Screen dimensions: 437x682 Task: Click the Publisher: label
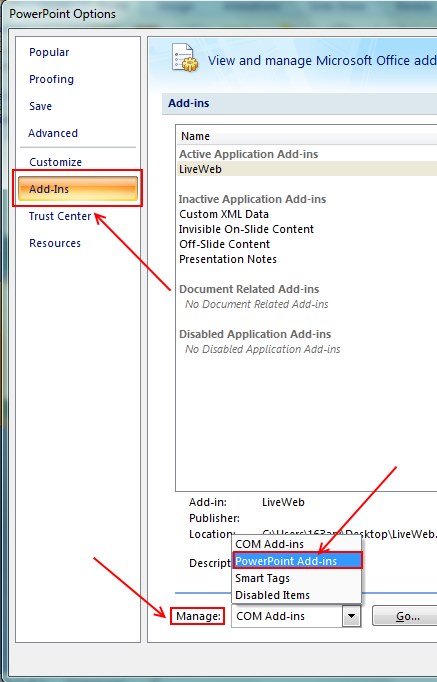(x=214, y=518)
